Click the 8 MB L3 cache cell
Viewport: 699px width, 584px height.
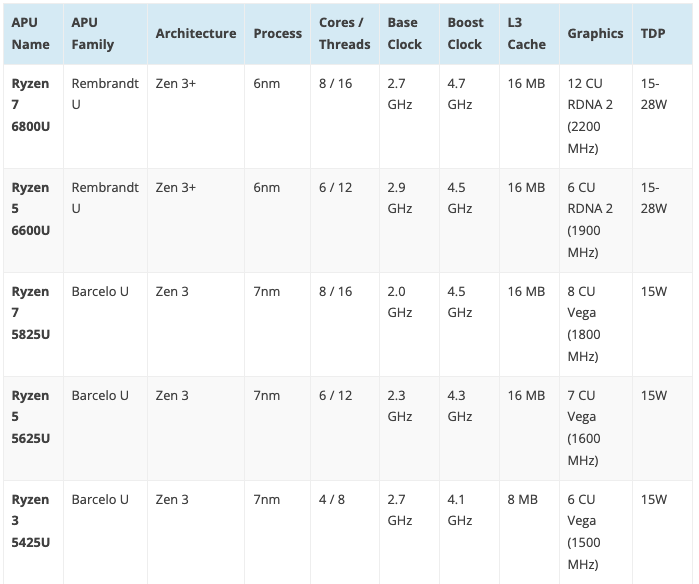522,499
